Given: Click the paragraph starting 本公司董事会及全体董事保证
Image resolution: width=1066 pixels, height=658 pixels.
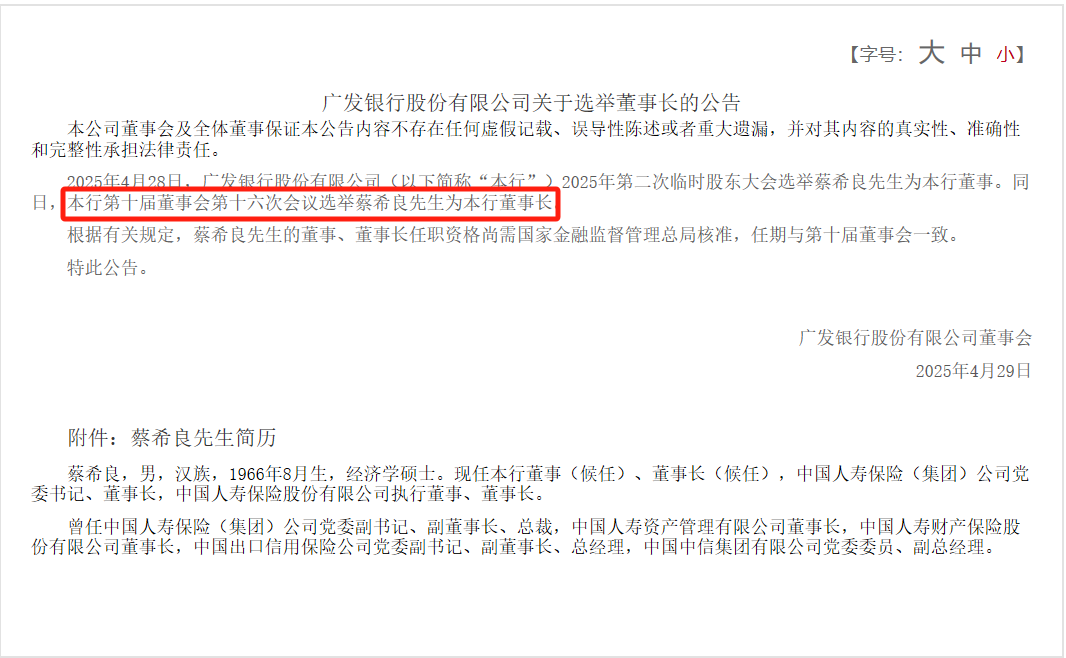Looking at the screenshot, I should coord(526,139).
